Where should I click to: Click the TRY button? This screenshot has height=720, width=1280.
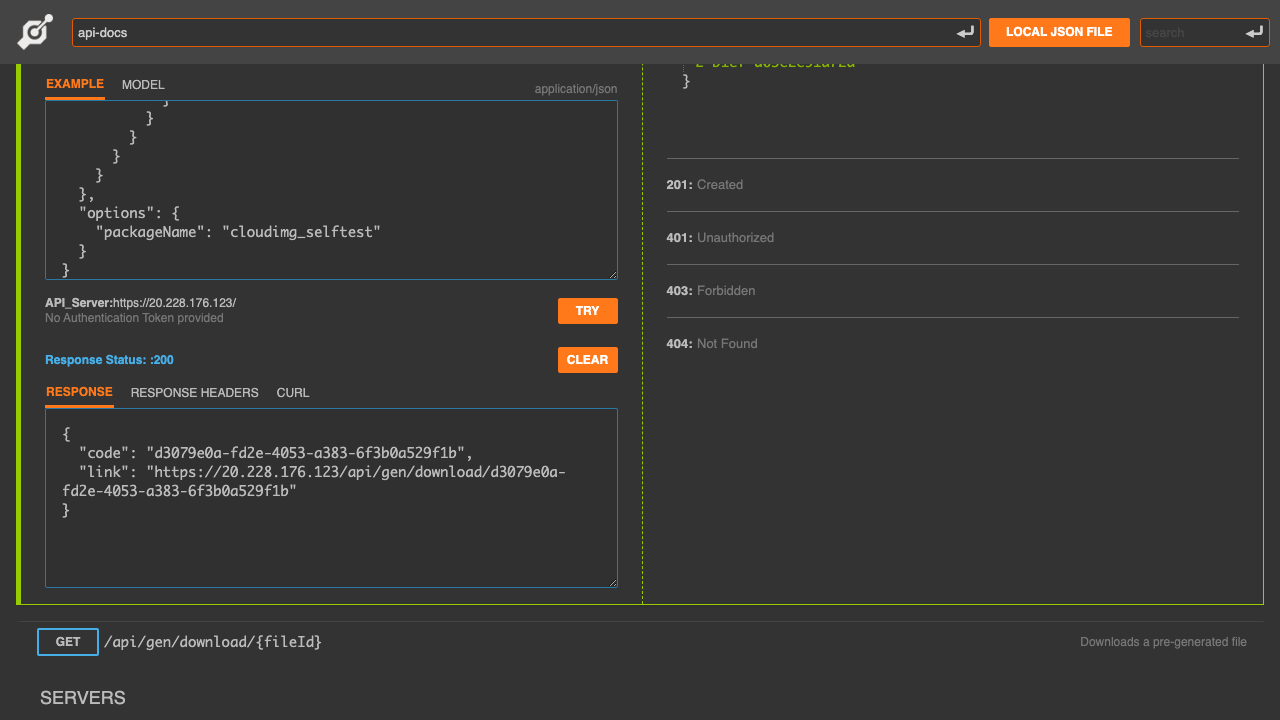click(x=588, y=311)
